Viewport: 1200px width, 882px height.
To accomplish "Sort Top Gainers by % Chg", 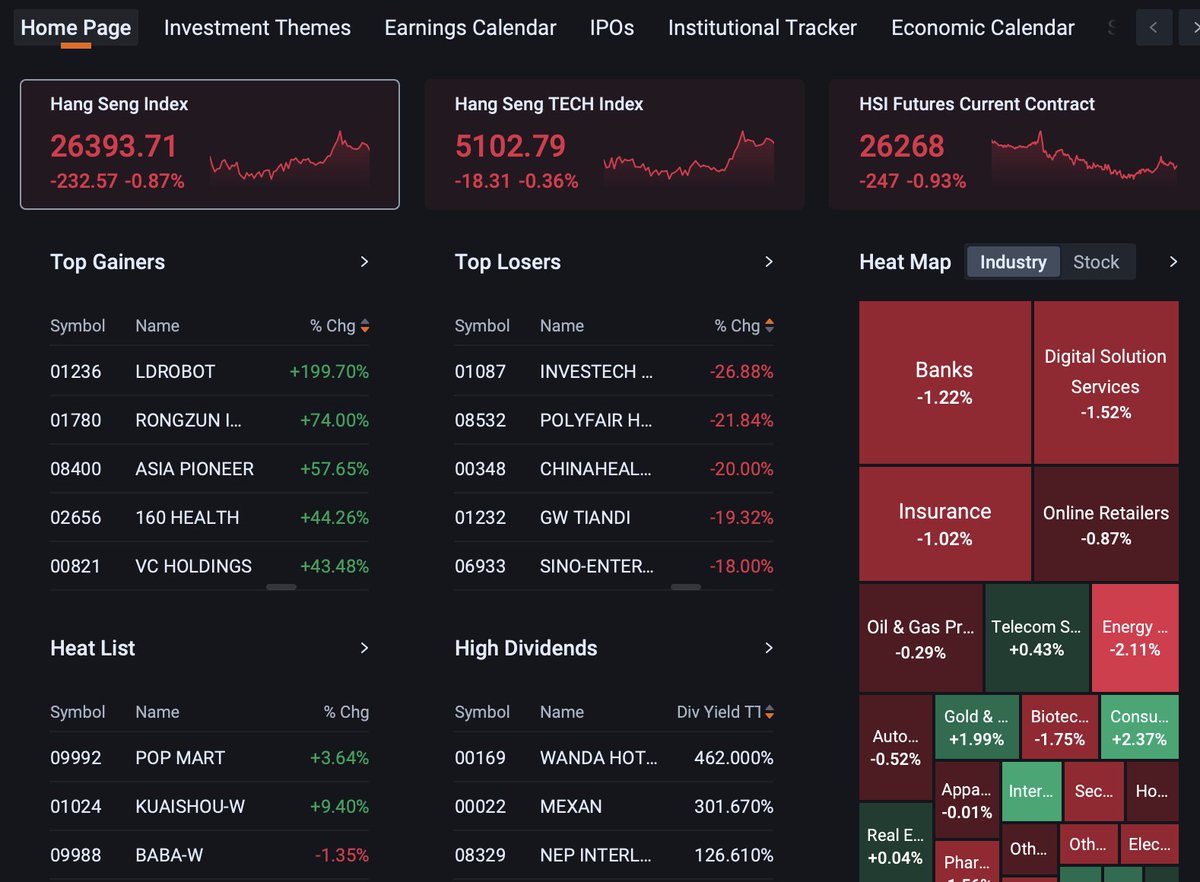I will pos(339,326).
